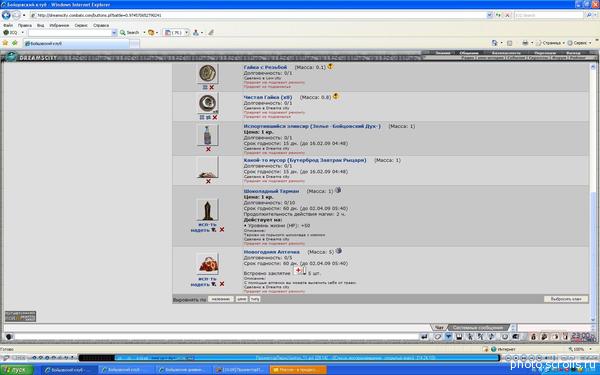Expand the address bar dropdown arrow
The height and width of the screenshot is (375, 600).
tap(489, 15)
